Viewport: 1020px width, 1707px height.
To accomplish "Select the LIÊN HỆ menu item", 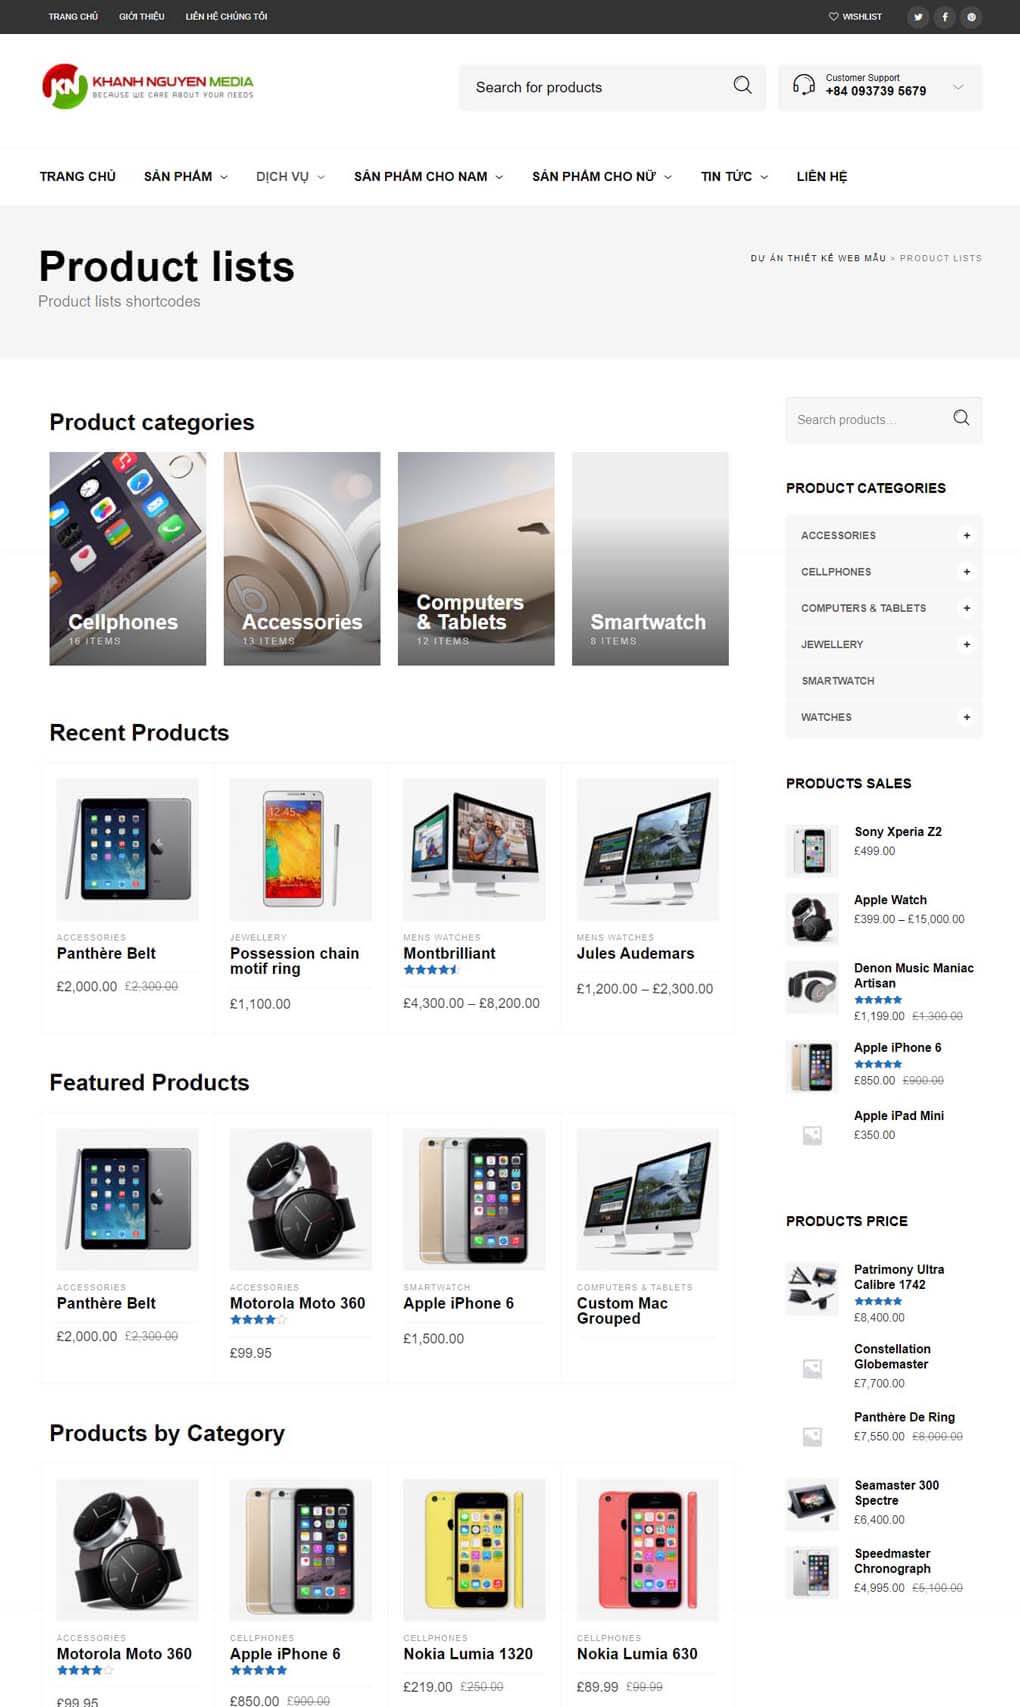I will [822, 176].
